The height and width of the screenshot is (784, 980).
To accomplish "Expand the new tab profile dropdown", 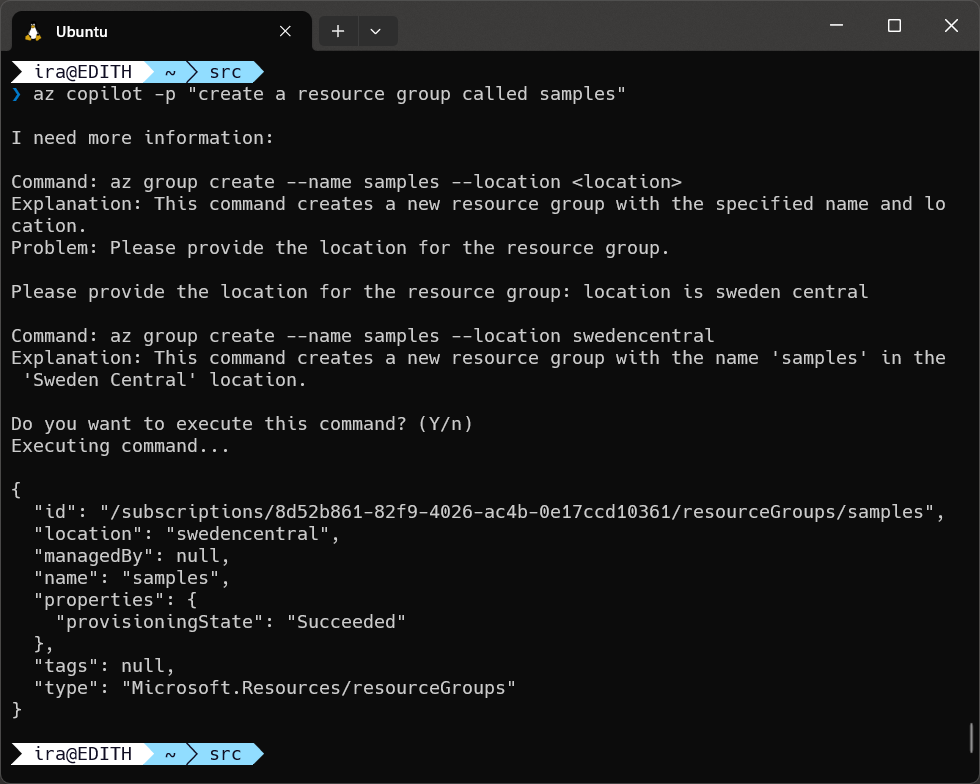I will pos(376,31).
